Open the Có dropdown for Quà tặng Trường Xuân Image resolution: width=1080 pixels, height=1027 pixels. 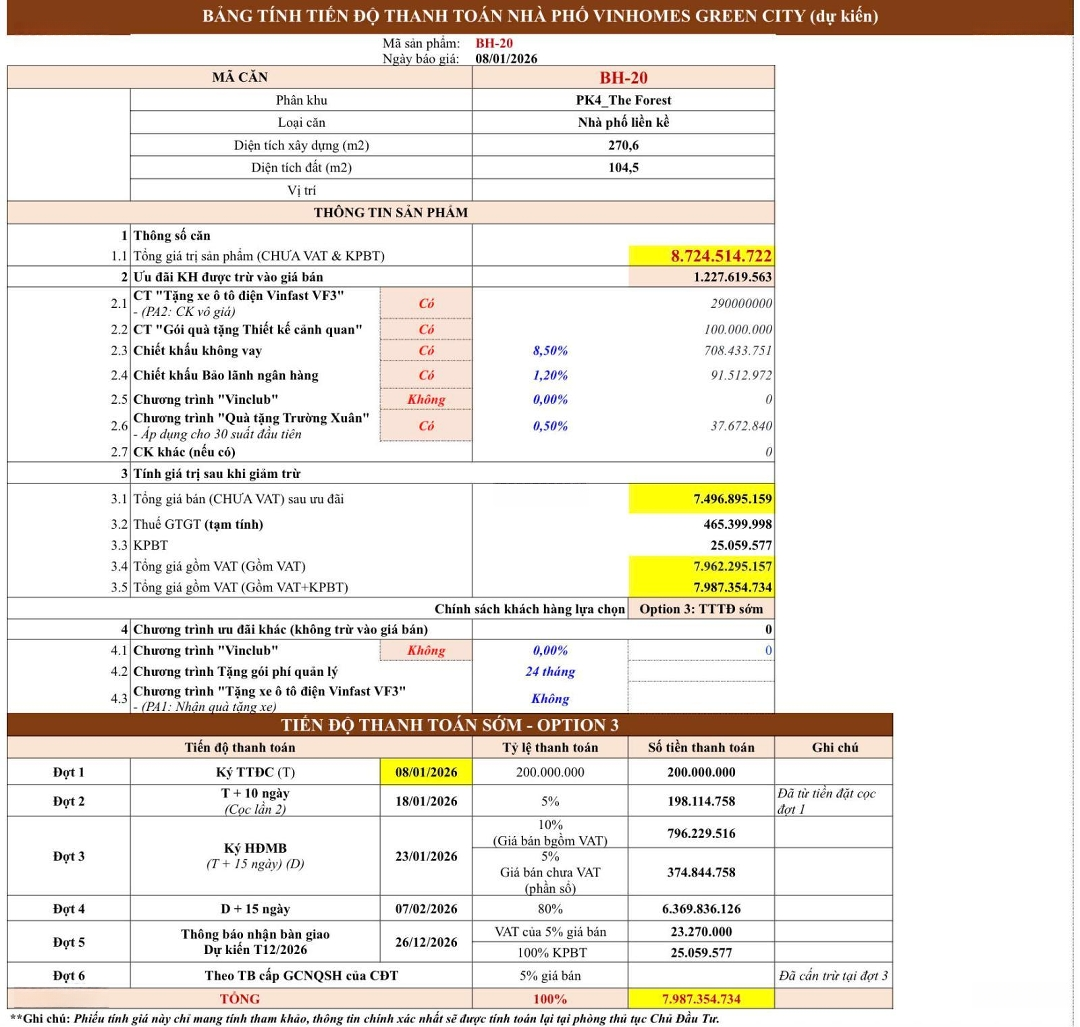point(426,426)
